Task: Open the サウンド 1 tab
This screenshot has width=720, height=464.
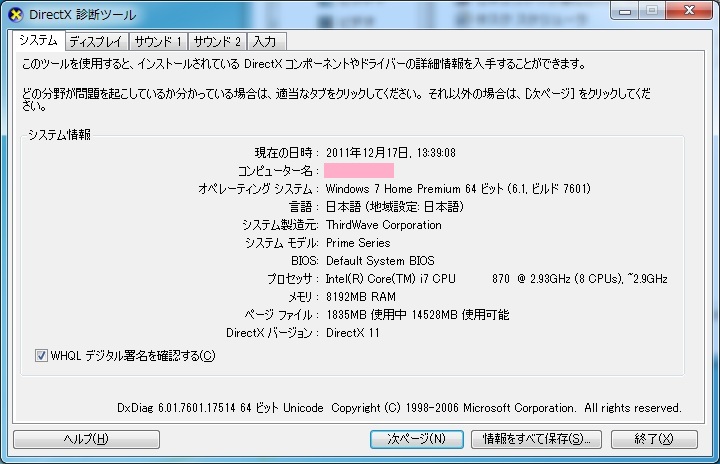Action: [157, 42]
